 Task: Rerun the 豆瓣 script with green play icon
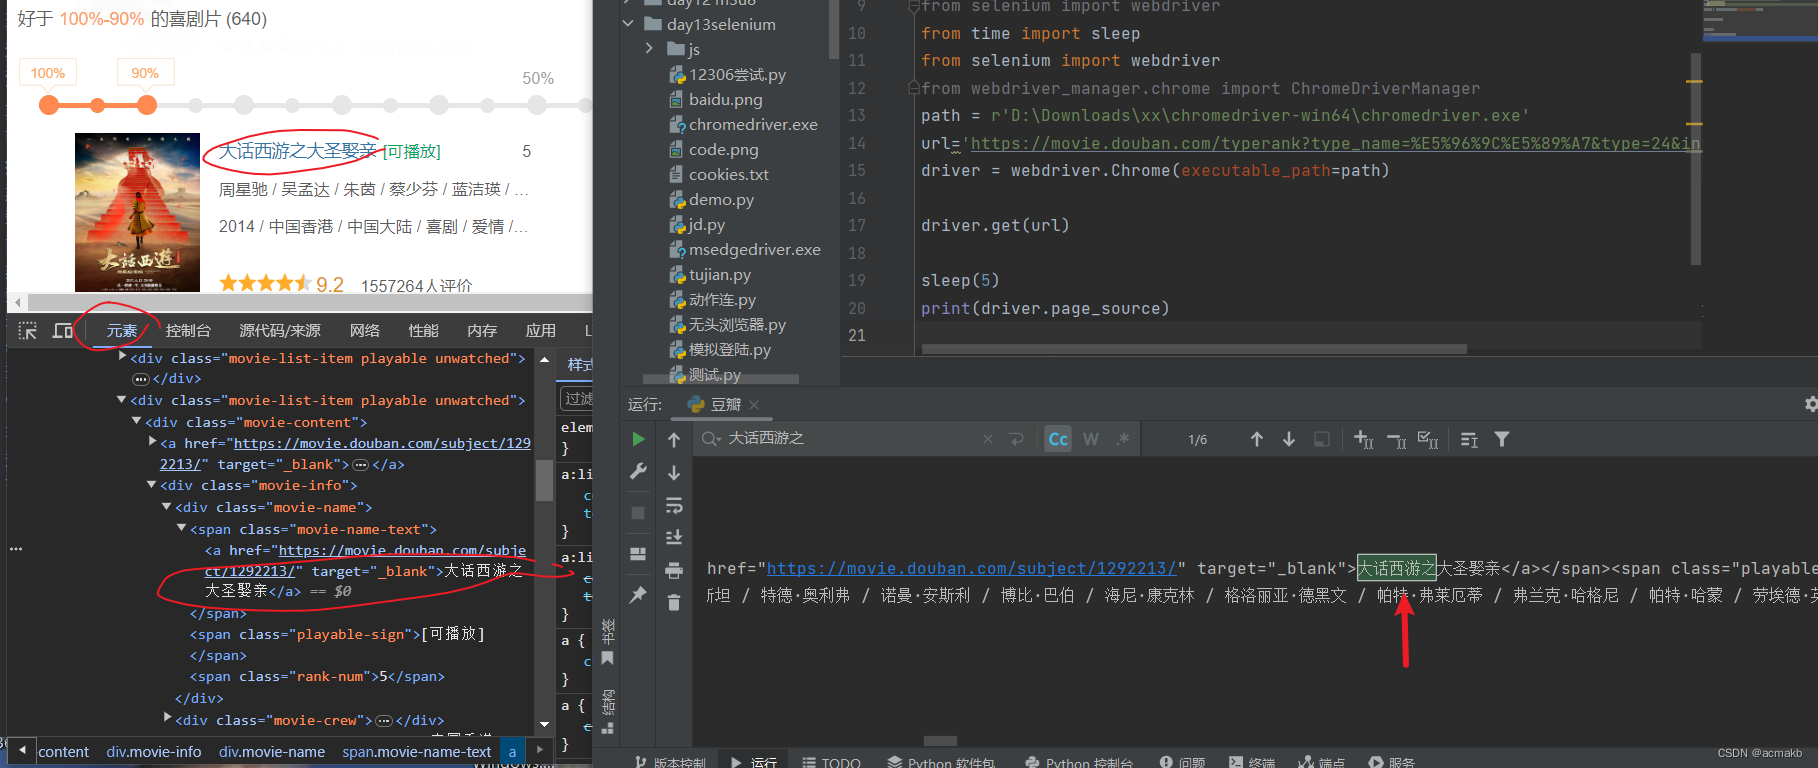pos(638,439)
